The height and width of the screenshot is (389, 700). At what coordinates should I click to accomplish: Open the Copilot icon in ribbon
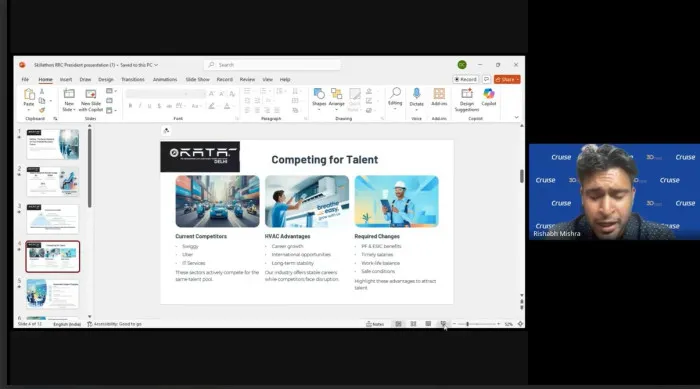click(x=489, y=96)
